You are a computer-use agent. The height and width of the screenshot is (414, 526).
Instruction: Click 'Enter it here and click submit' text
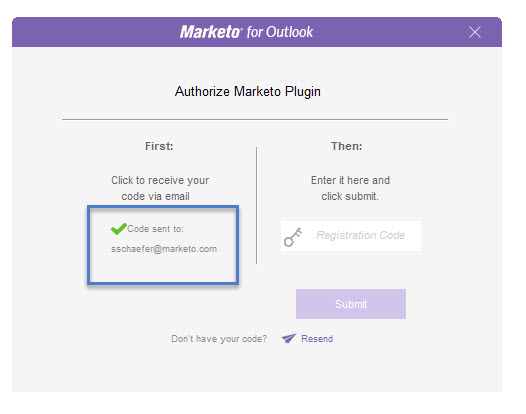350,188
